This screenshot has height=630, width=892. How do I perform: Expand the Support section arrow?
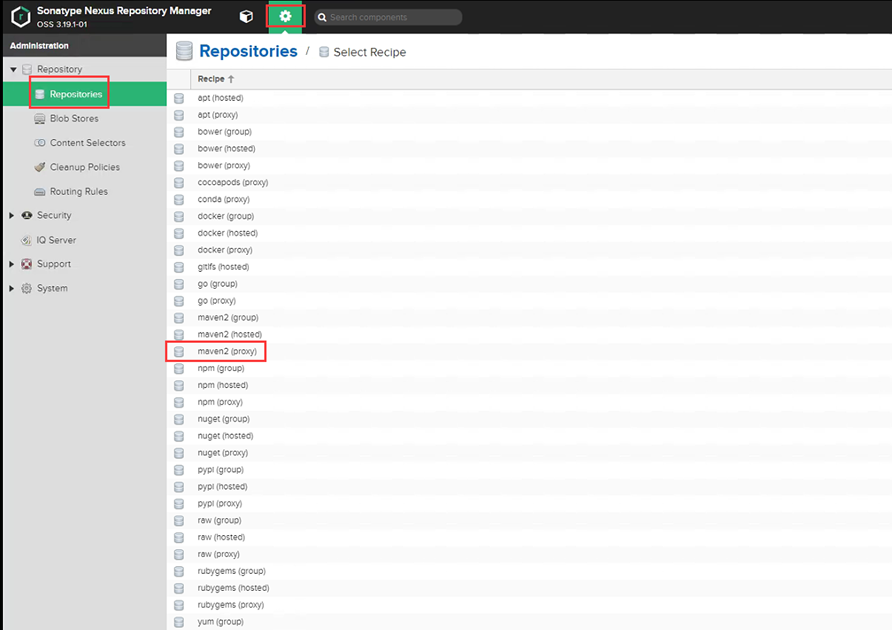[x=12, y=264]
